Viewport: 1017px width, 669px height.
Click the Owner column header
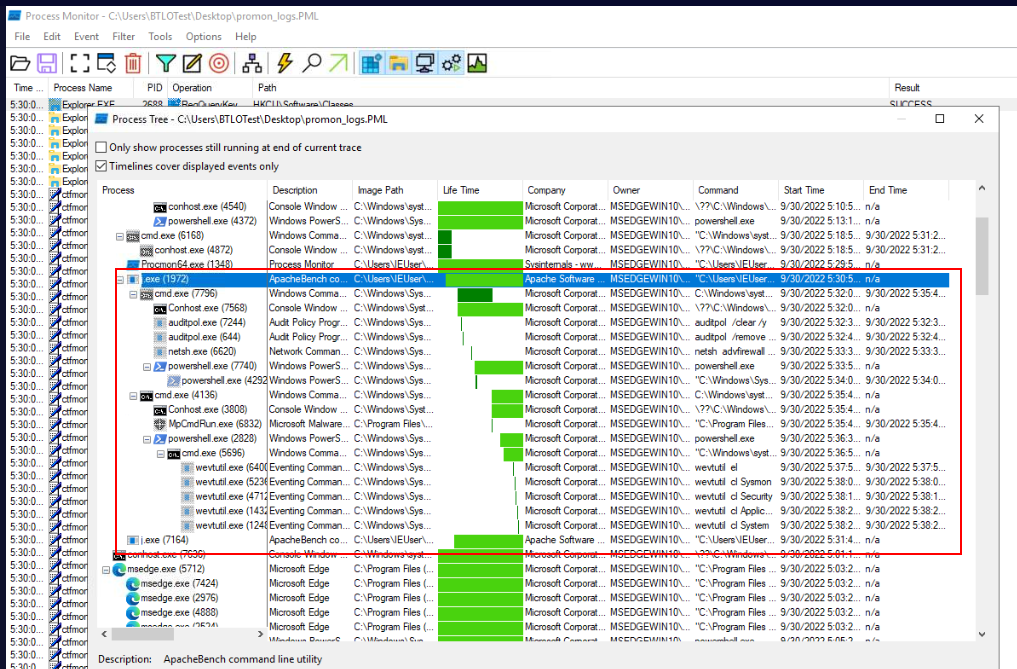click(650, 190)
